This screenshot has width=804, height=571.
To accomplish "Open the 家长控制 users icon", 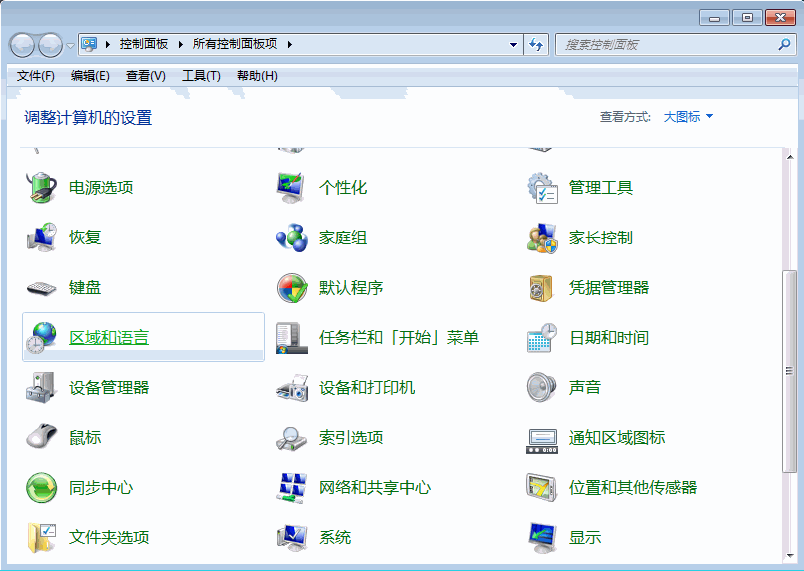I will pyautogui.click(x=542, y=237).
